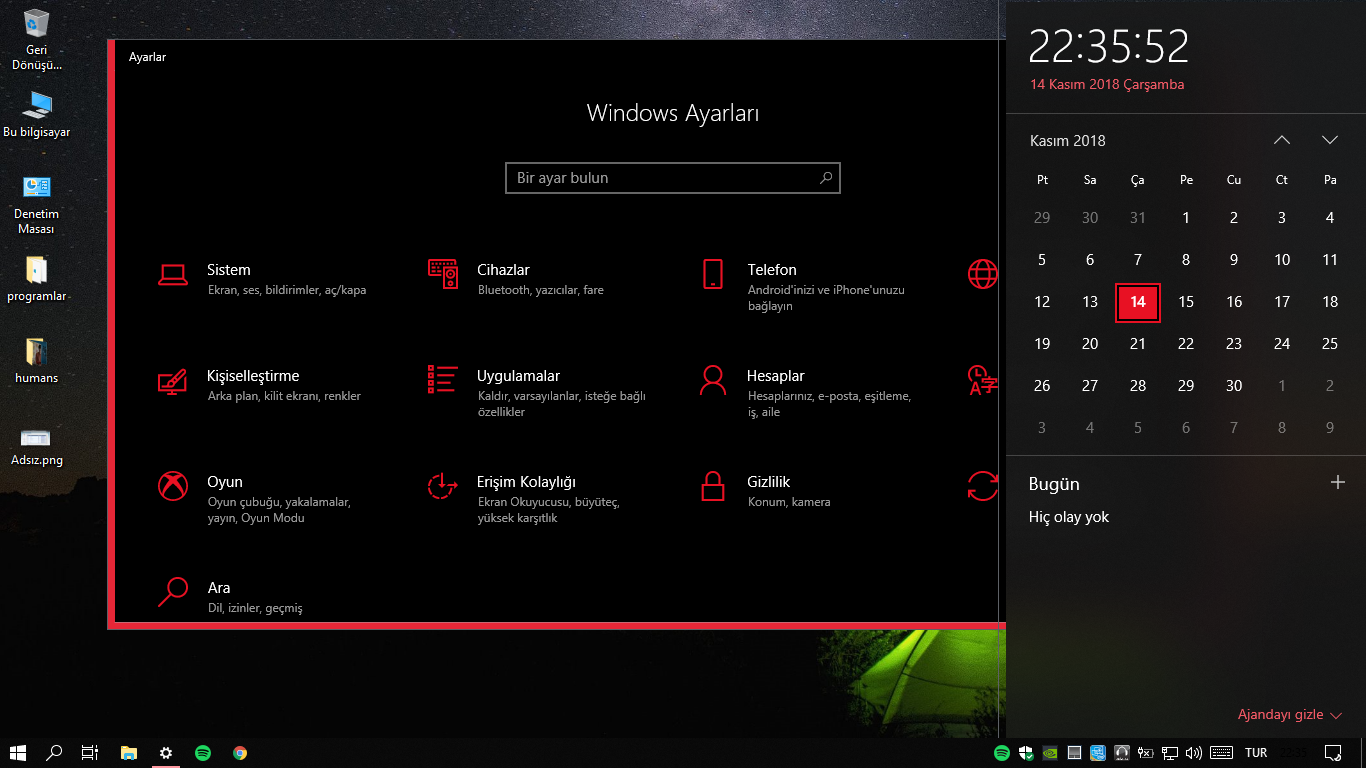1366x768 pixels.
Task: Open the volume speaker tray icon
Action: coord(1193,753)
